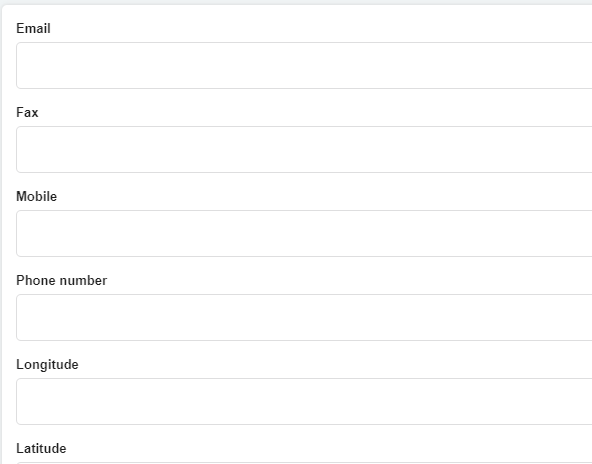Click the Fax label text
Image resolution: width=592 pixels, height=464 pixels.
point(27,113)
